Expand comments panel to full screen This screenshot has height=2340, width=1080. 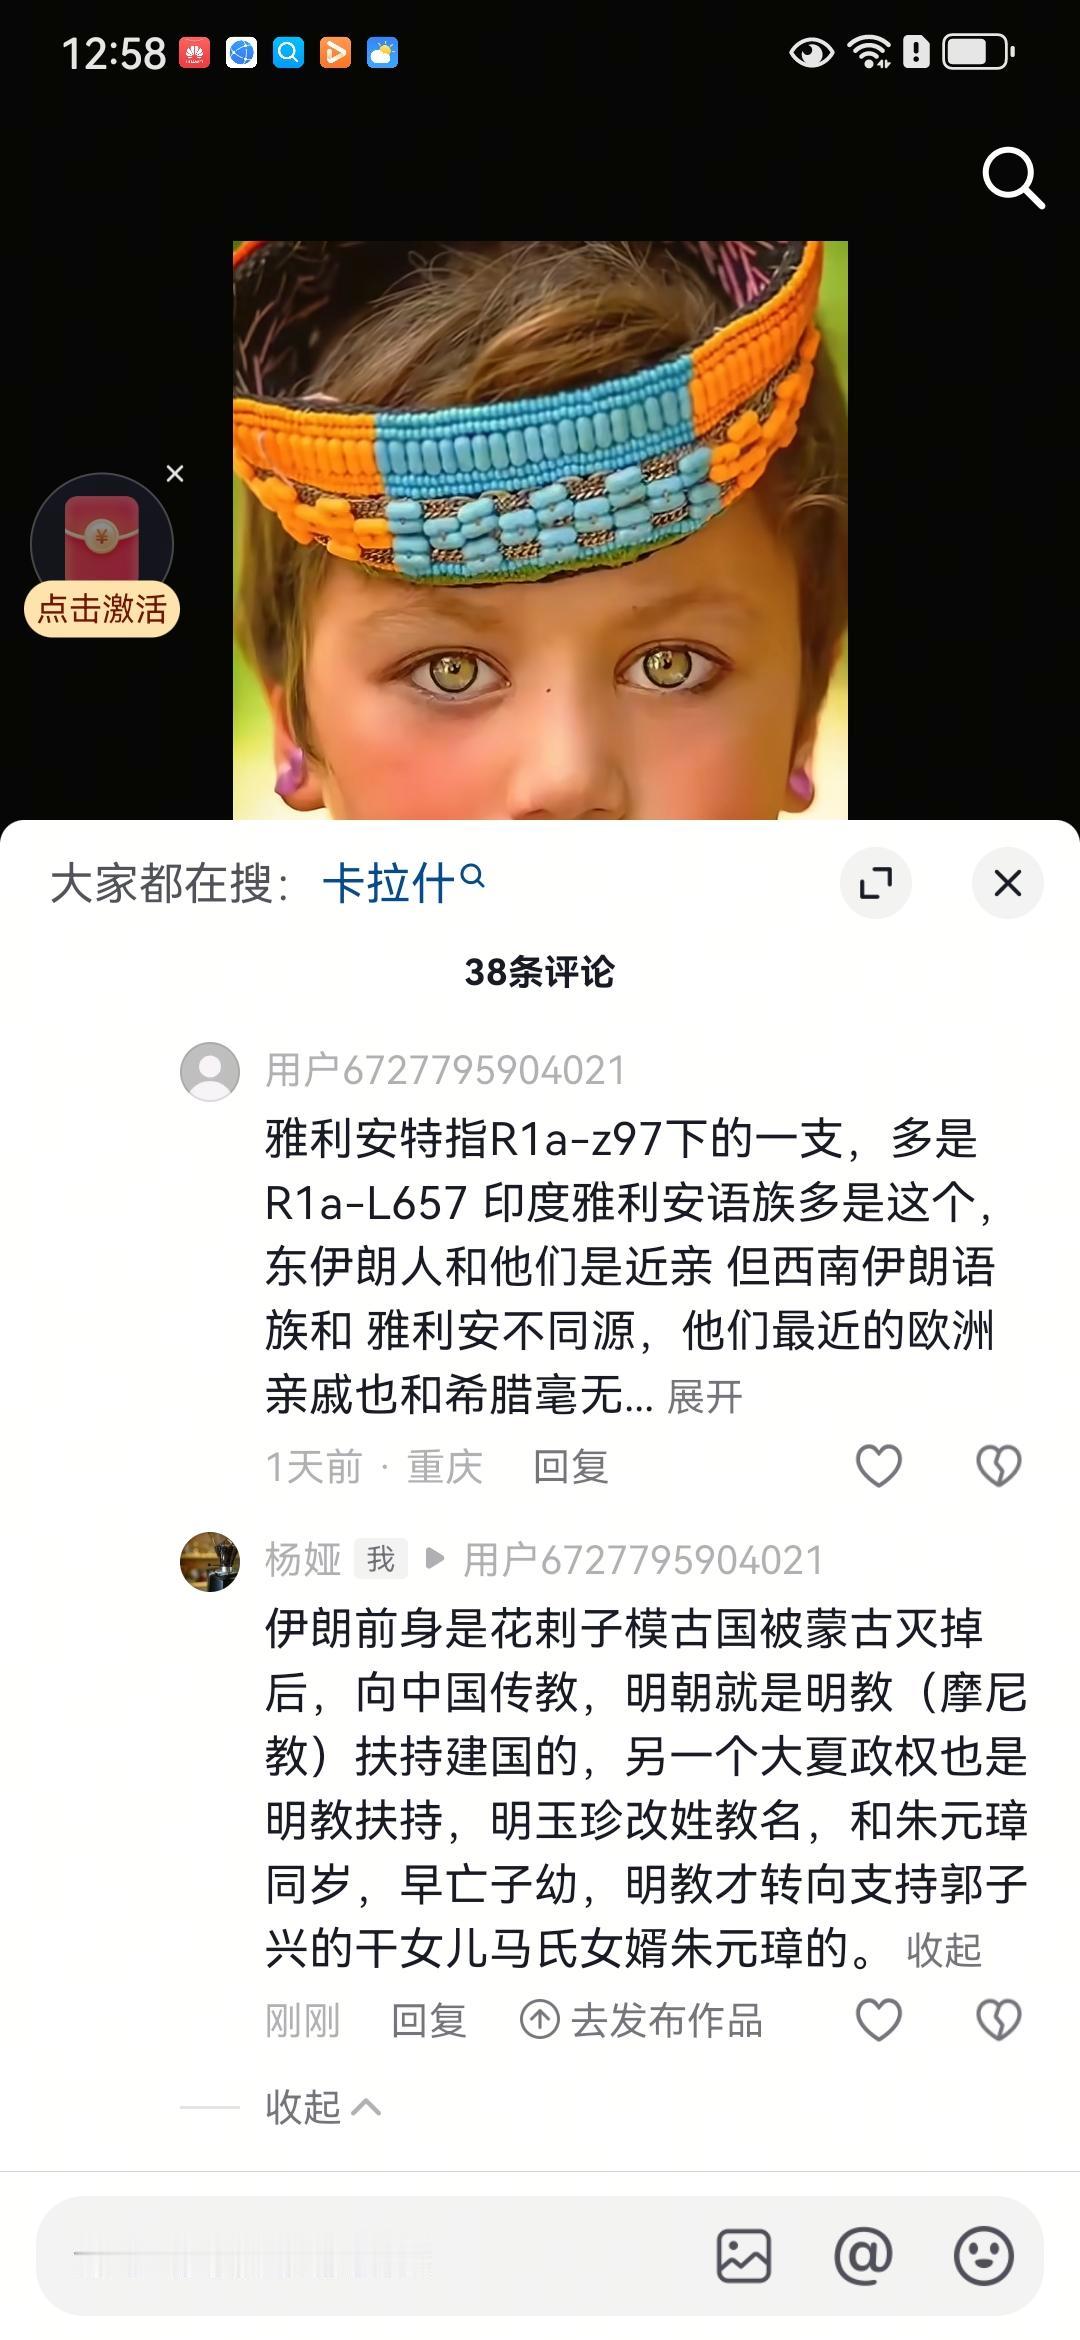click(876, 883)
